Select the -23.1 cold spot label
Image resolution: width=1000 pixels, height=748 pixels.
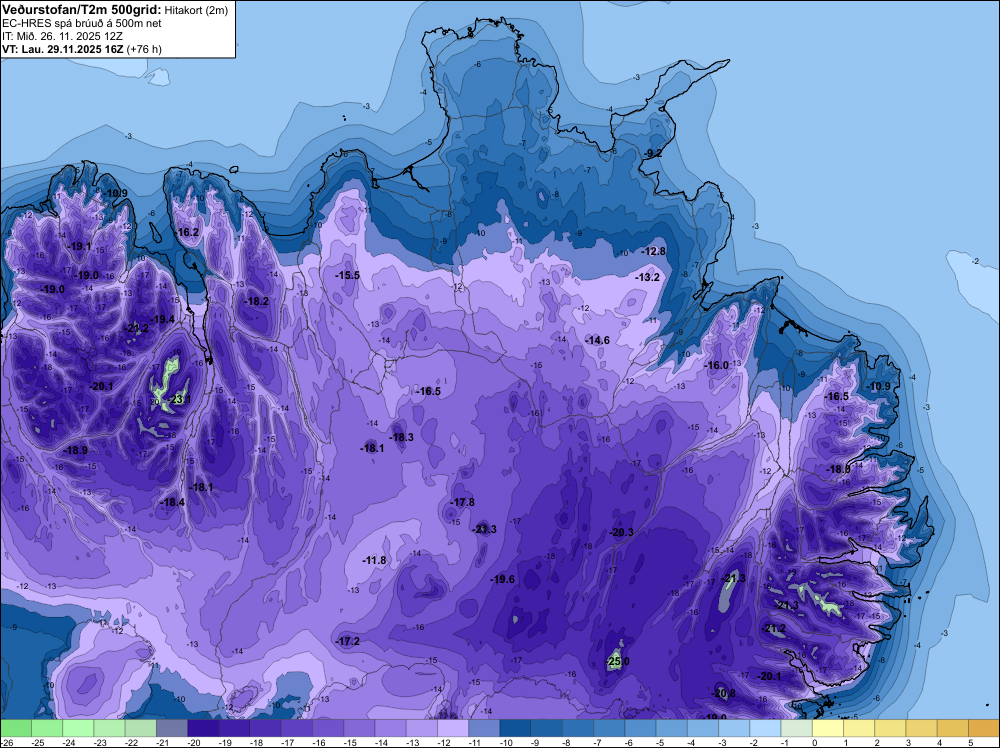tap(179, 400)
